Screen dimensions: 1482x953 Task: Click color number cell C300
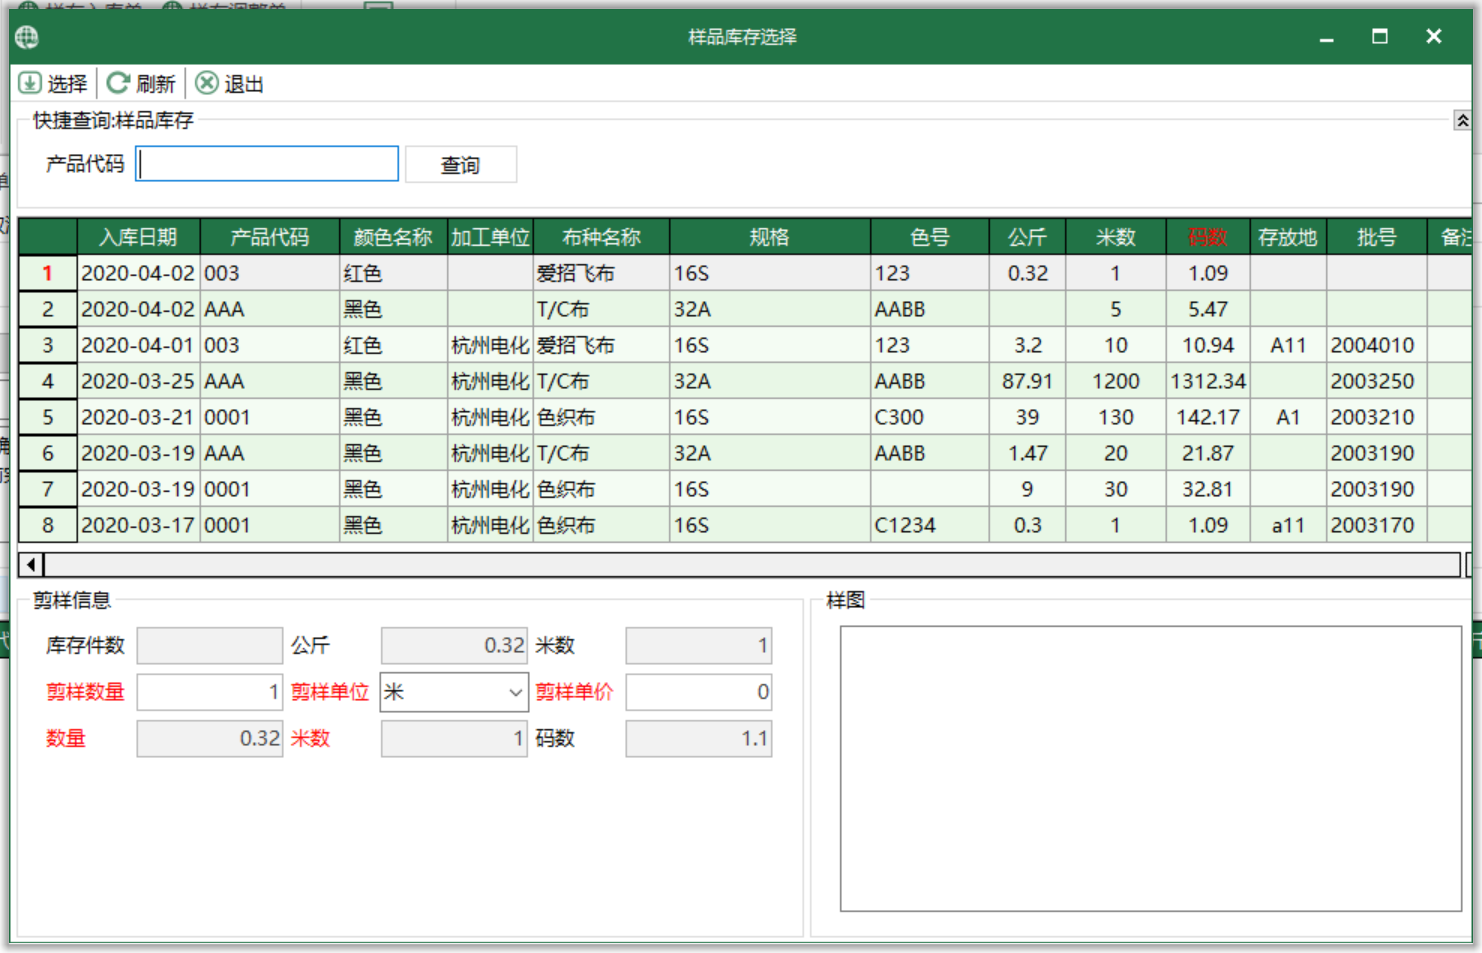point(930,417)
